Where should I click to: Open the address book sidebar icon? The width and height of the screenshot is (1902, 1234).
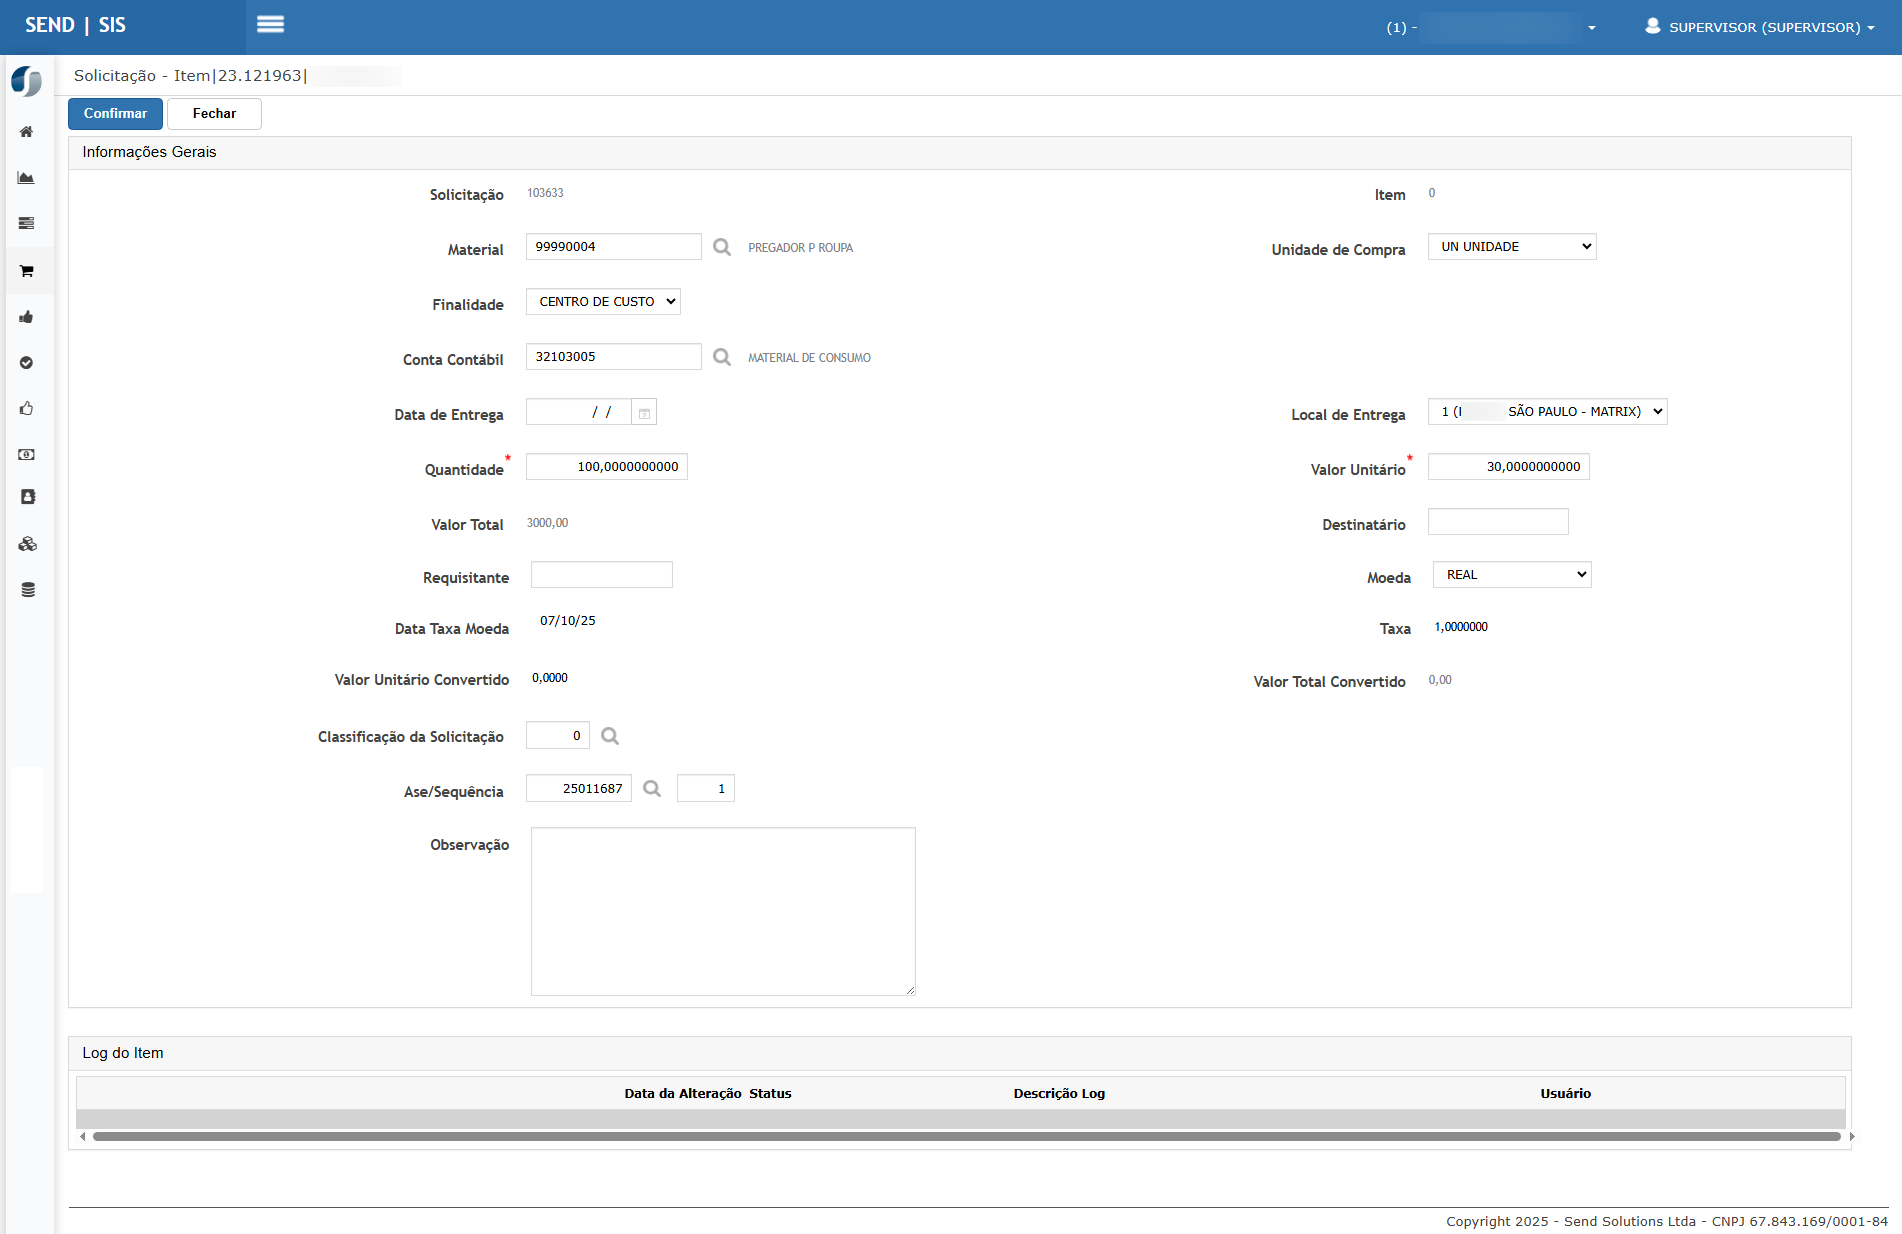(27, 497)
